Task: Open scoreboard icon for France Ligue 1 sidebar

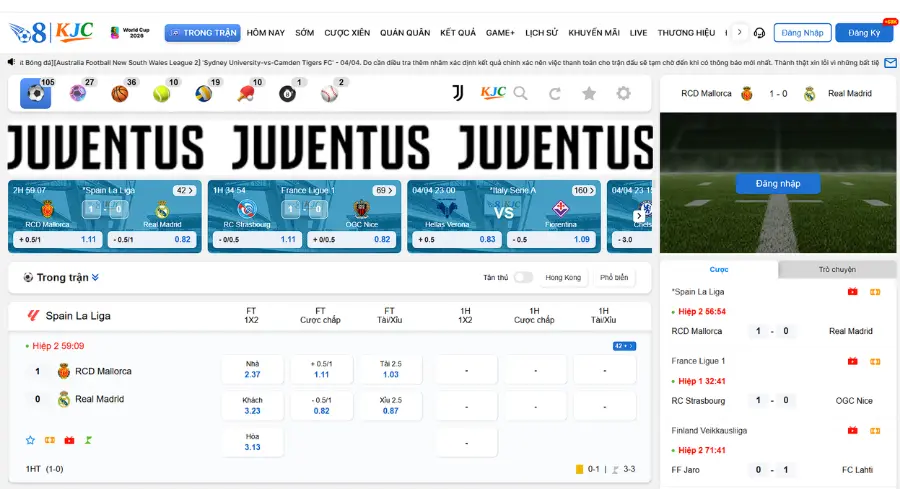Action: [x=875, y=361]
